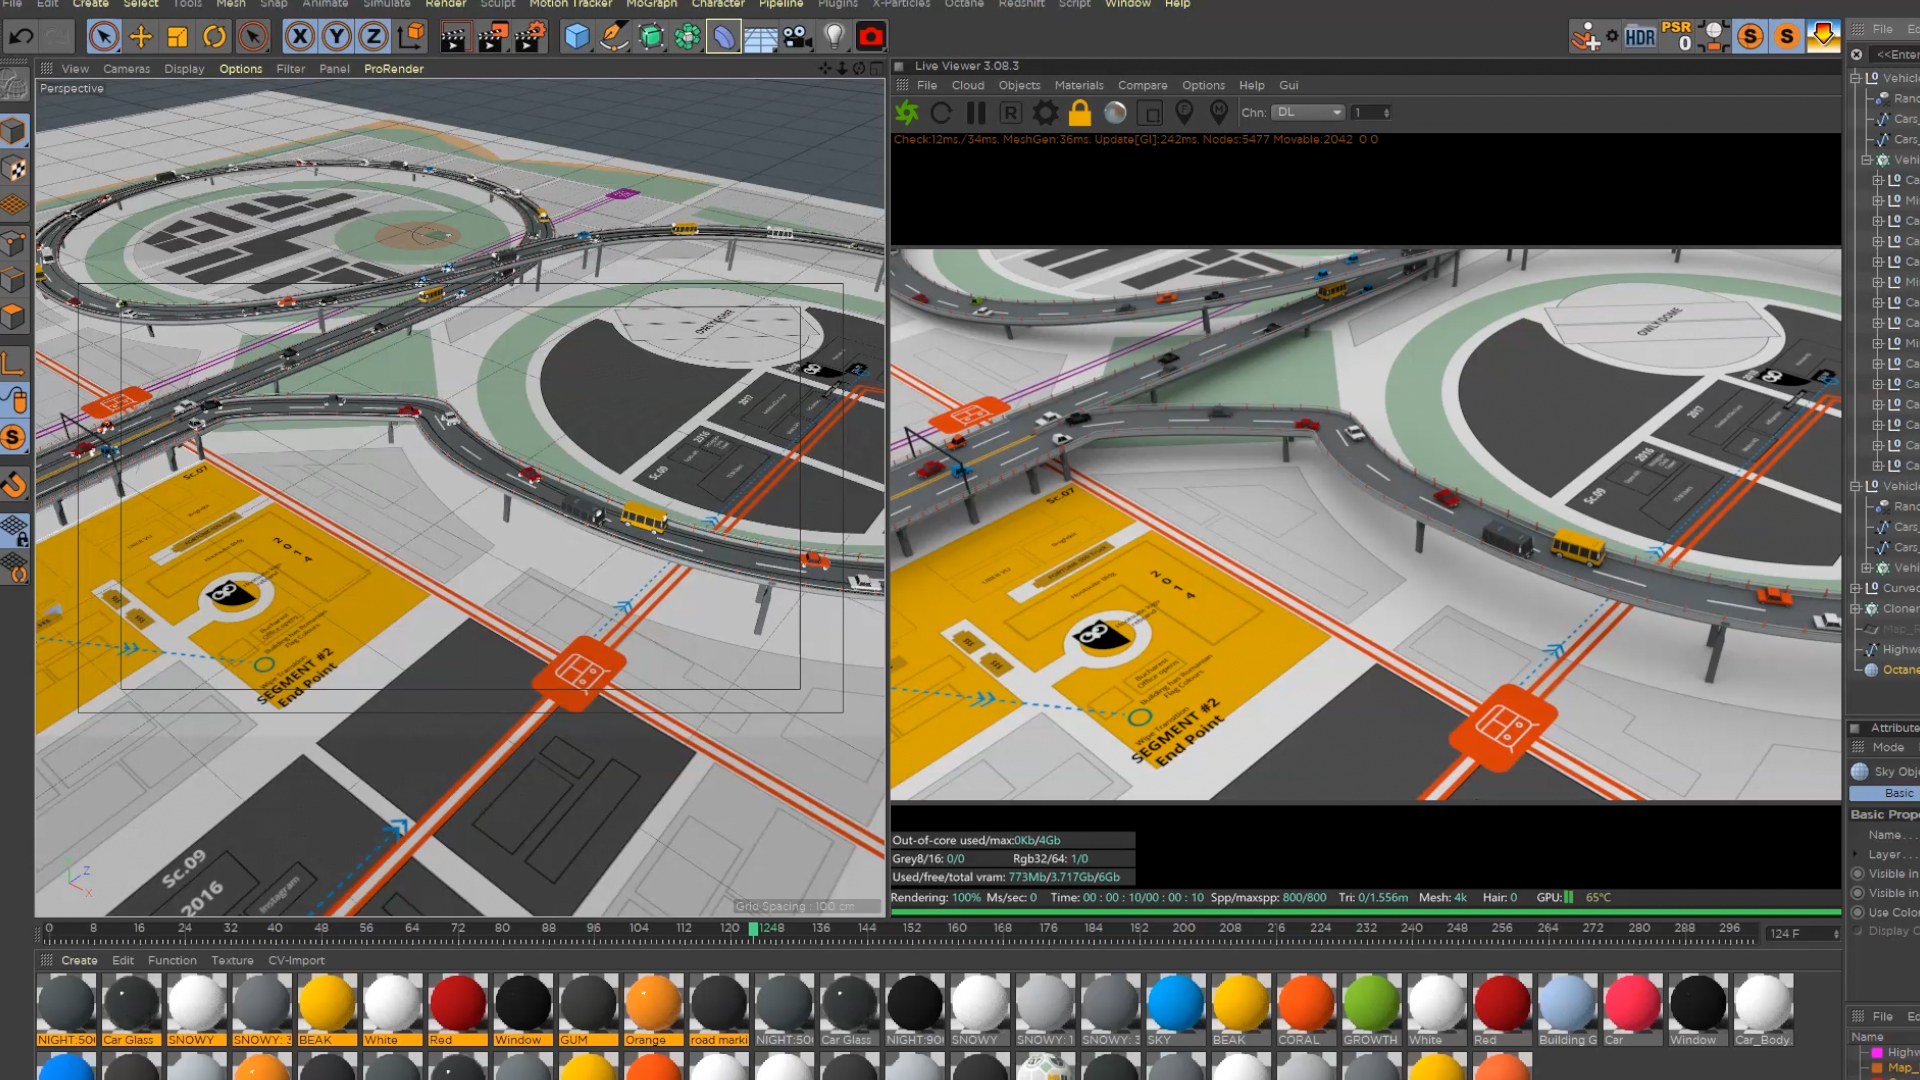Image resolution: width=1920 pixels, height=1080 pixels.
Task: Expand the Cloner tree node
Action: point(1855,609)
